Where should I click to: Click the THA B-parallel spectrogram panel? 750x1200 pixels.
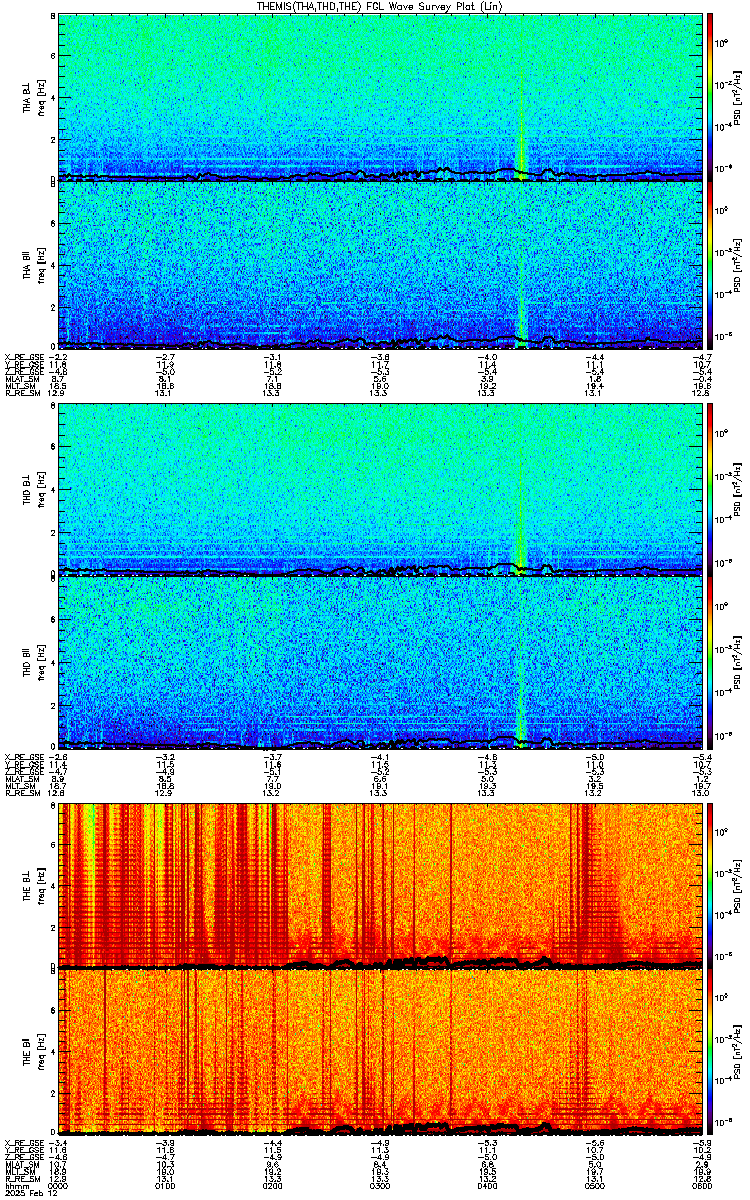[381, 264]
